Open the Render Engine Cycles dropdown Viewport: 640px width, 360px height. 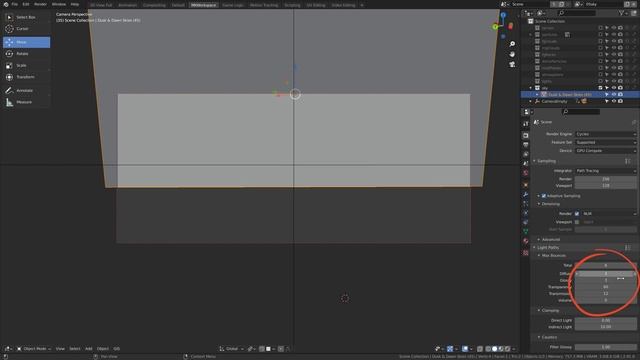606,134
